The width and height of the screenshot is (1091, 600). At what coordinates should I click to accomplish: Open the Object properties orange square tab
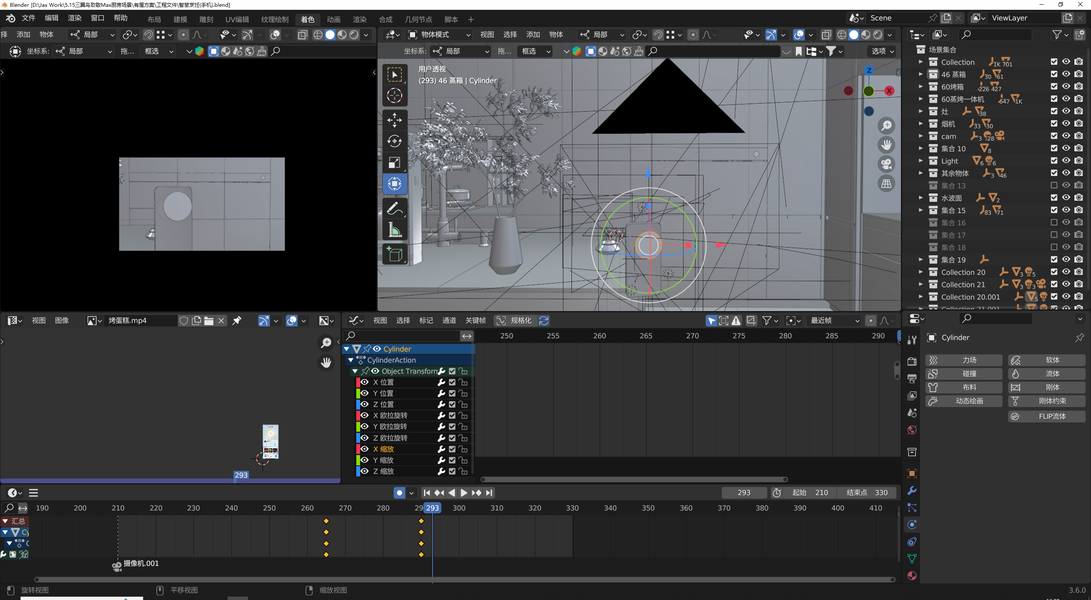911,473
